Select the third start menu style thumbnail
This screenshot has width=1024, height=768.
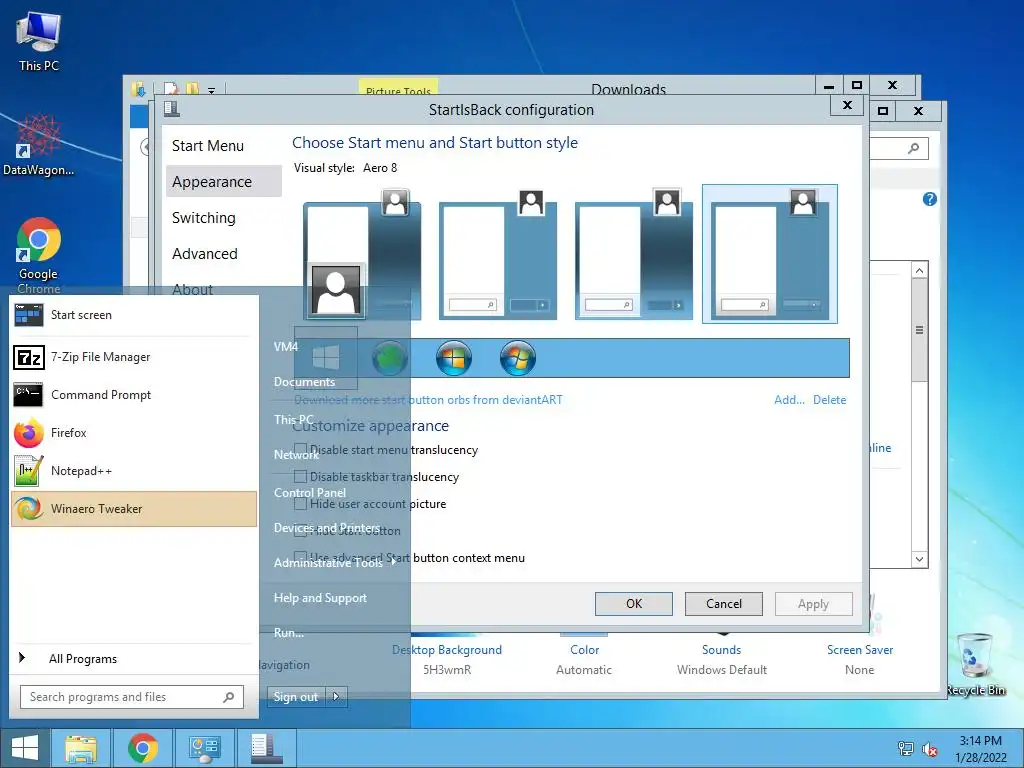point(633,254)
